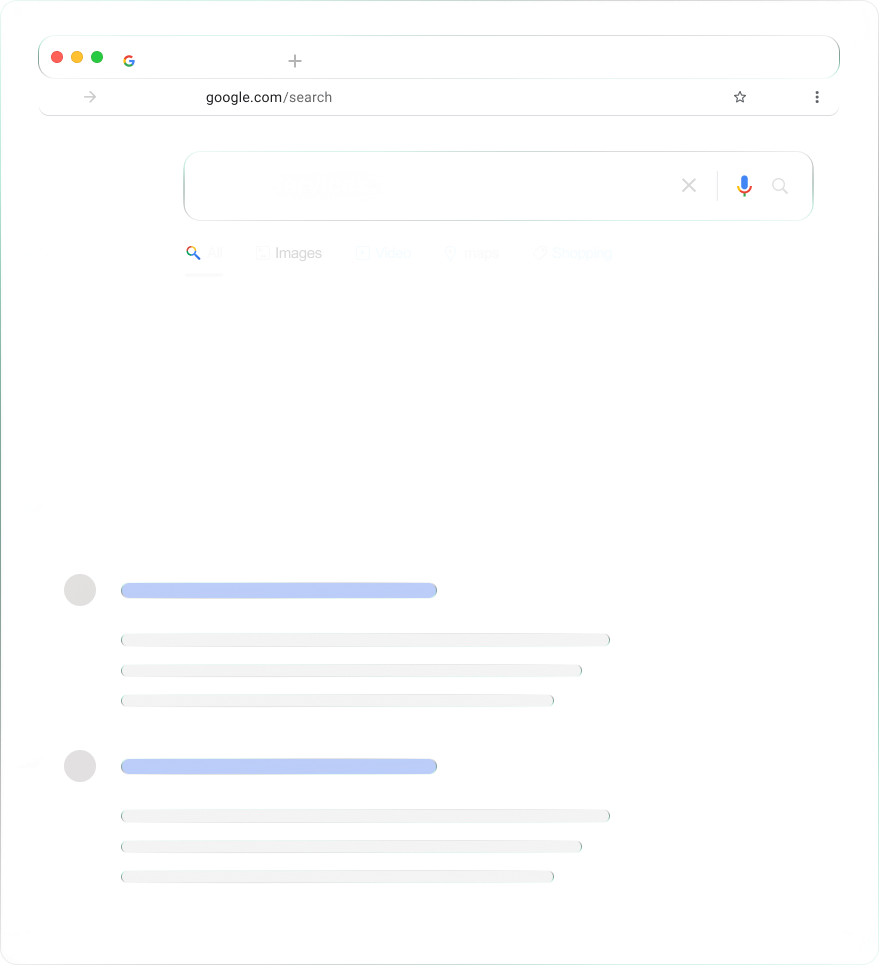The height and width of the screenshot is (965, 879).
Task: Click inside the Google search box
Action: 430,186
